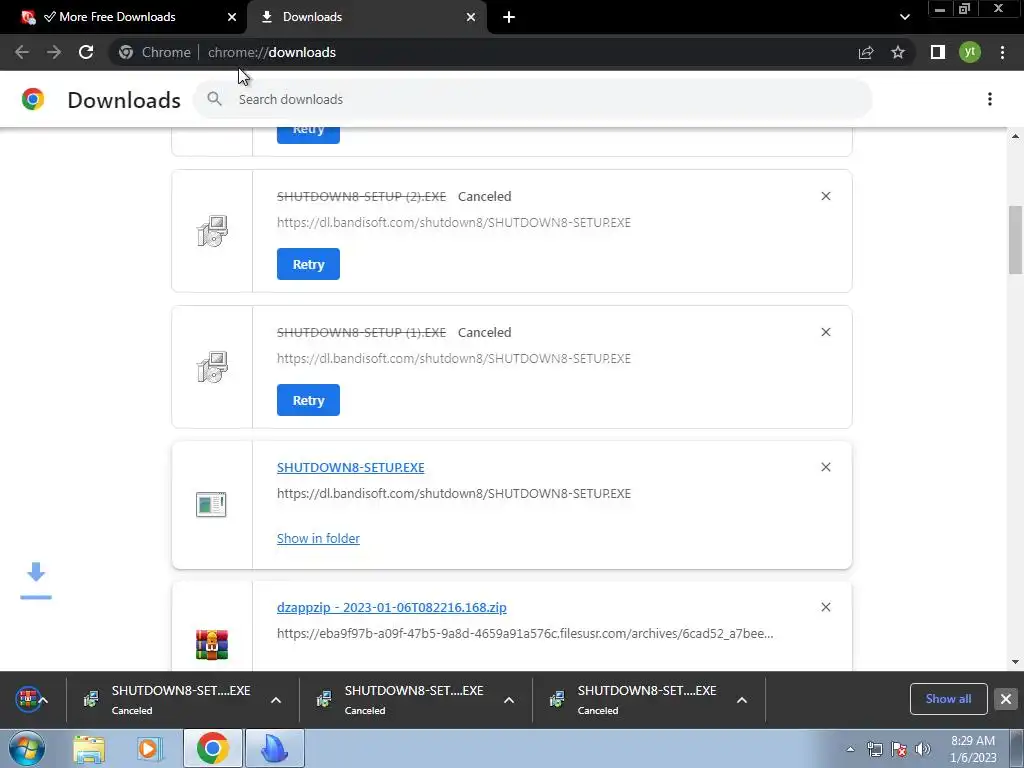This screenshot has width=1024, height=768.
Task: Expand the WinRAR shelf item chevron
Action: [44, 700]
